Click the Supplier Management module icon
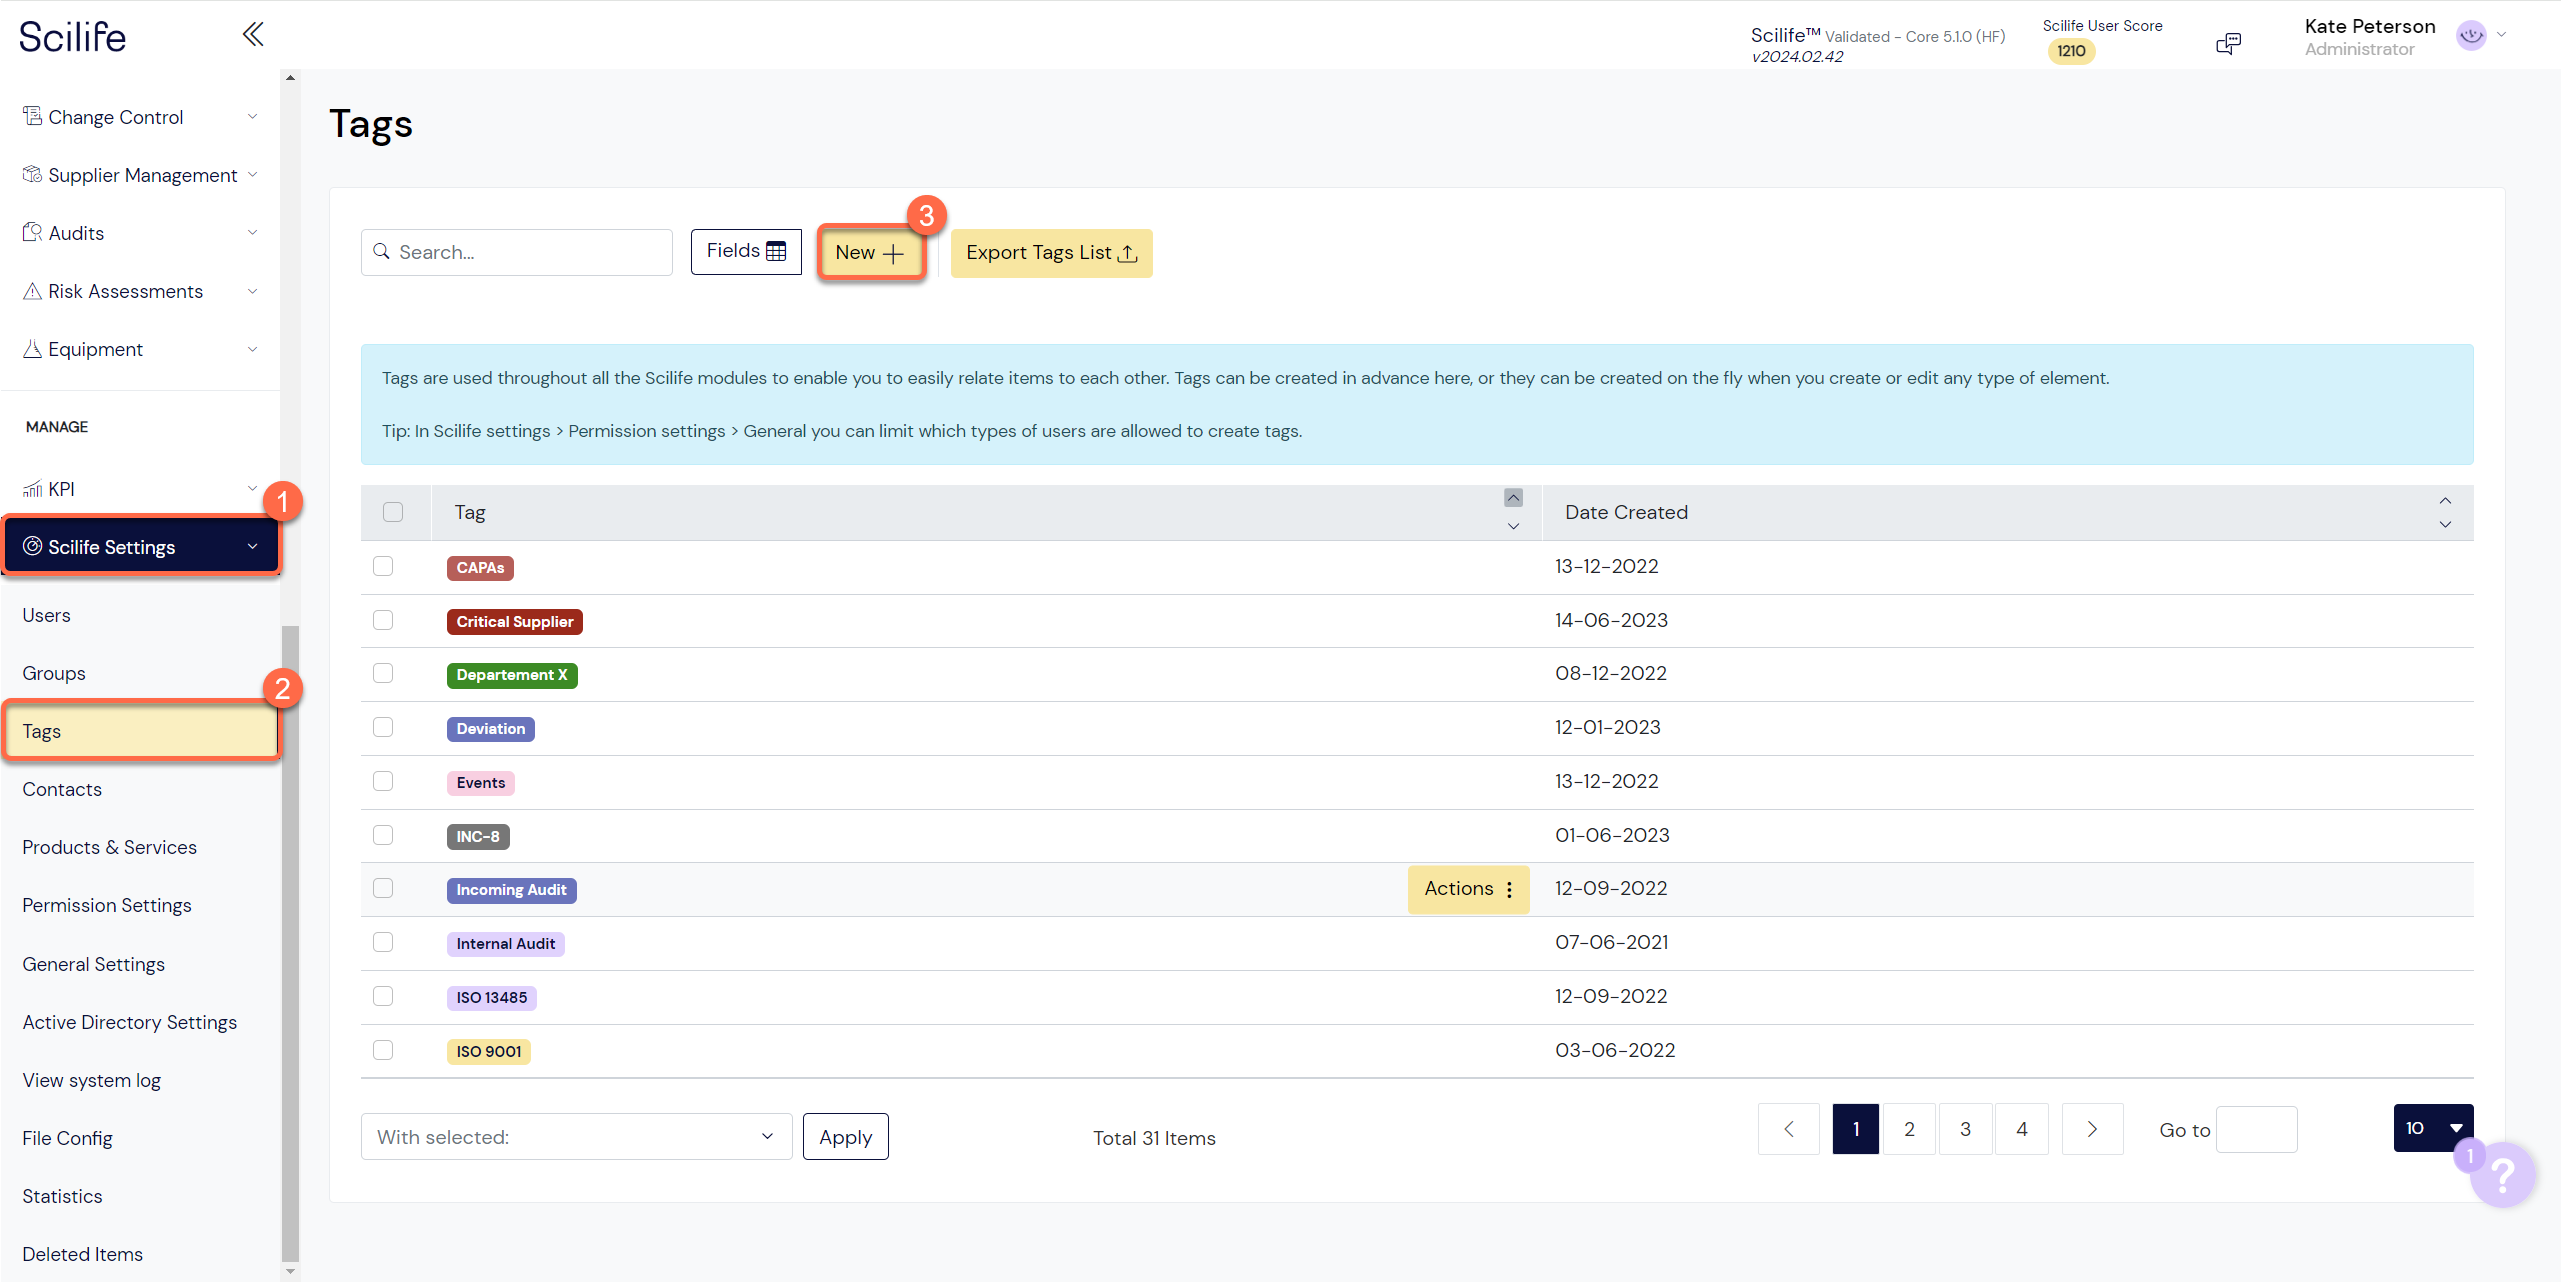This screenshot has width=2561, height=1282. click(32, 174)
